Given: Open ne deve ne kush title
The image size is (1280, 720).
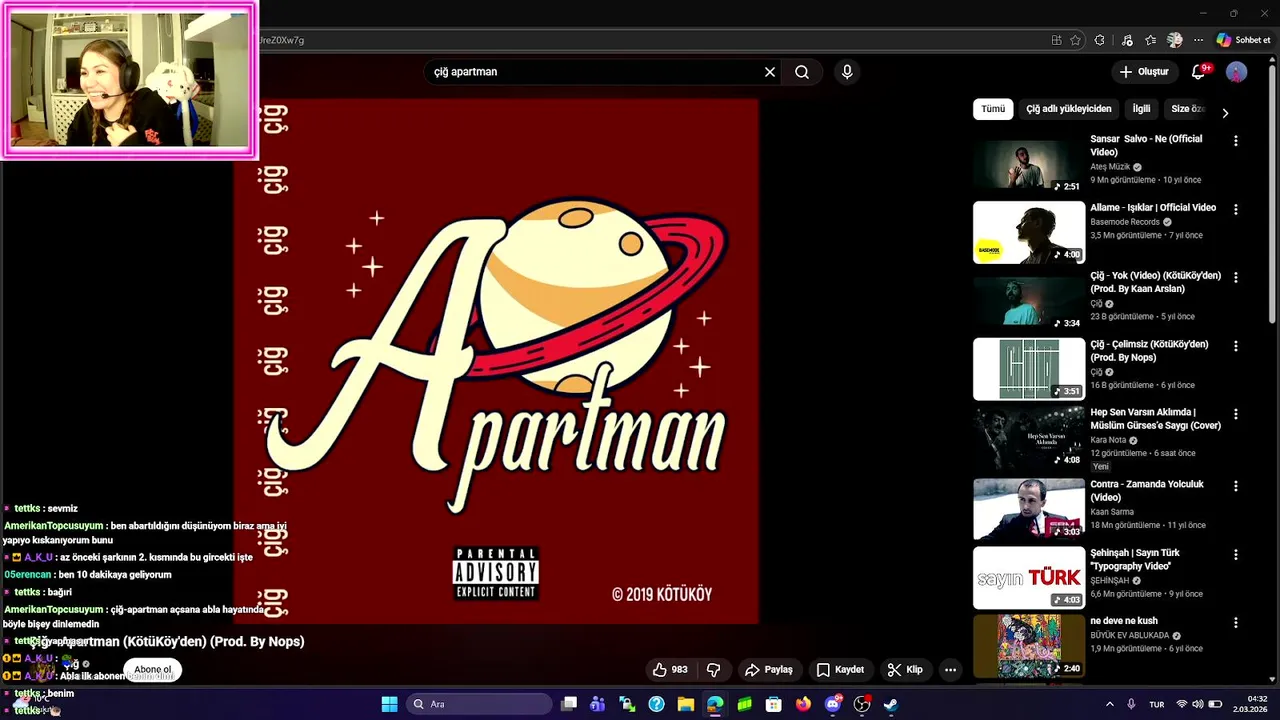Looking at the screenshot, I should pos(1123,621).
